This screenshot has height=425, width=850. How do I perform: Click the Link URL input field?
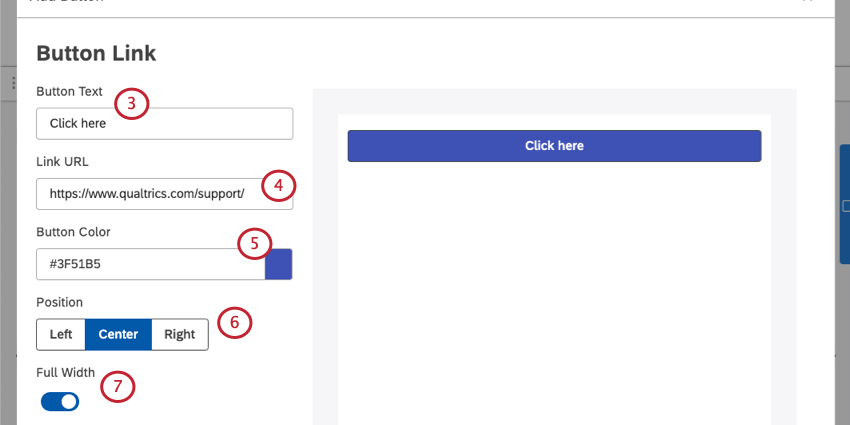coord(165,194)
